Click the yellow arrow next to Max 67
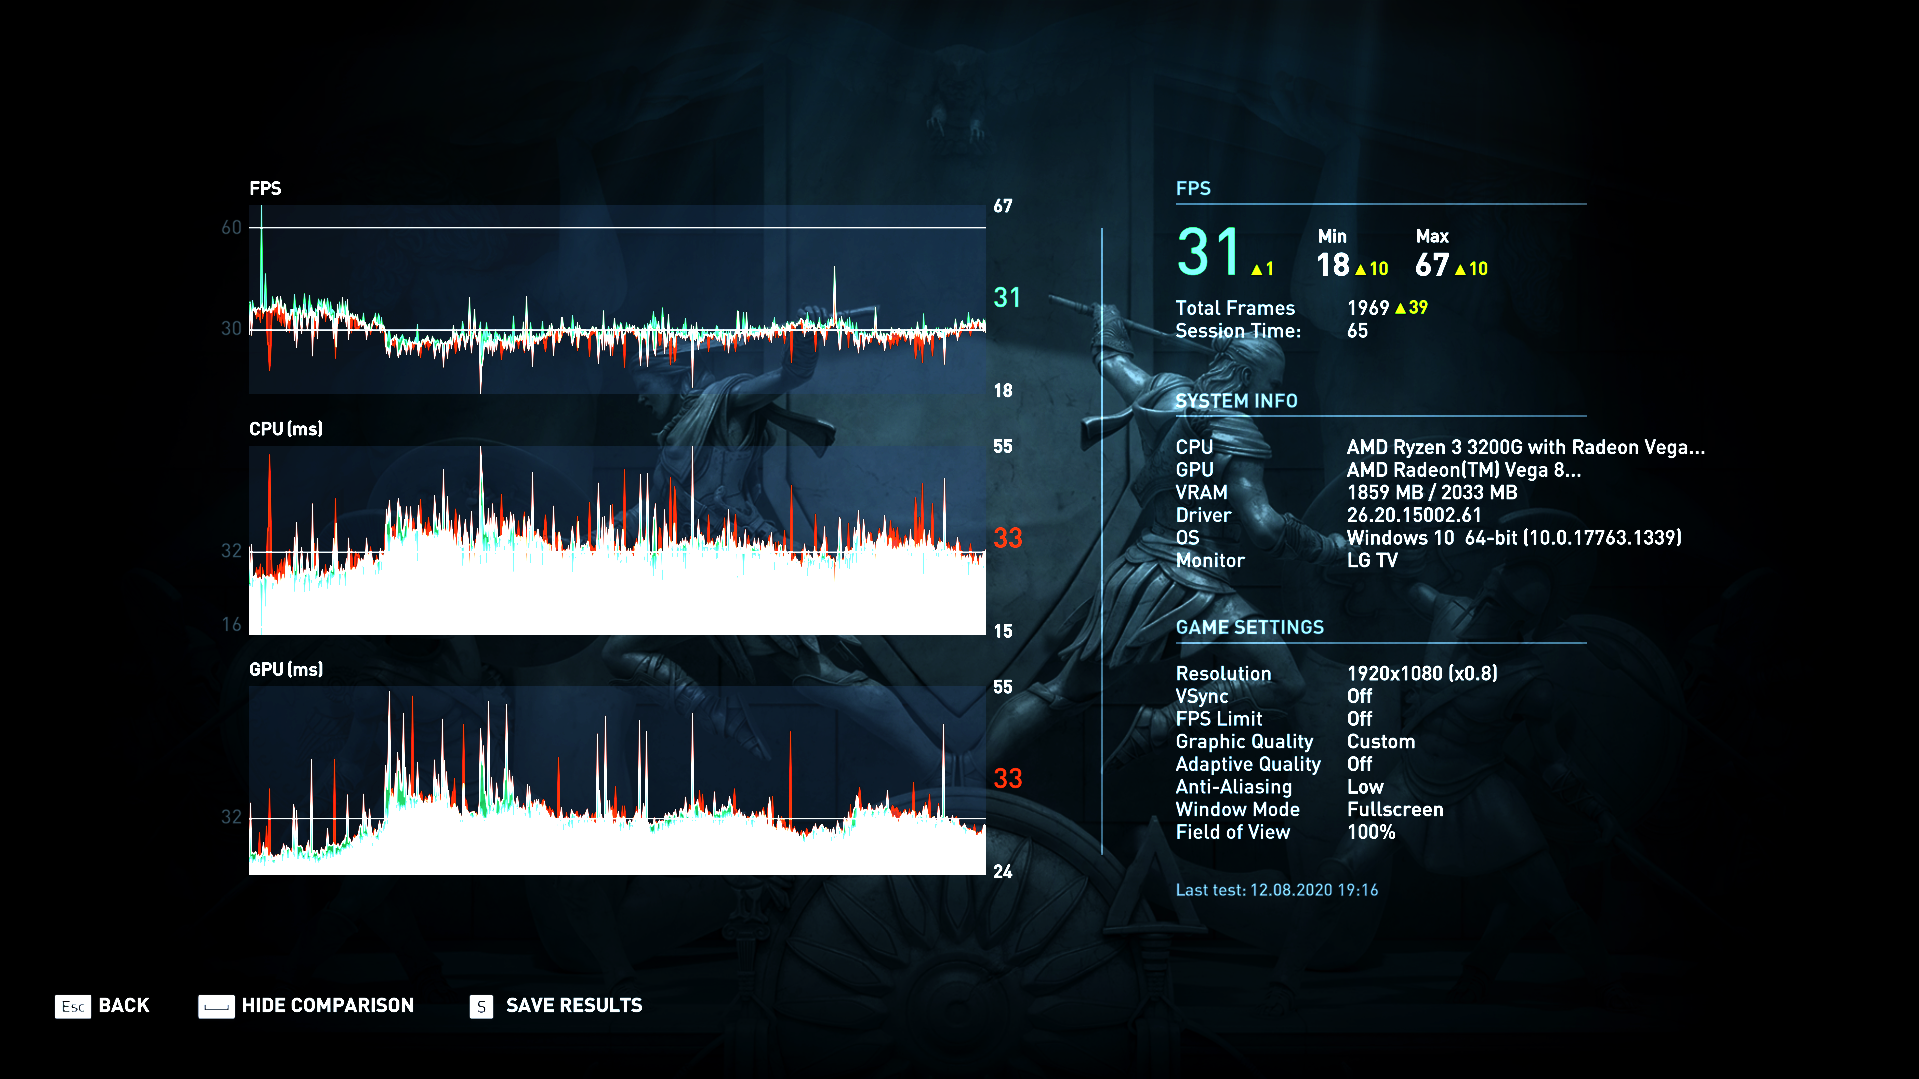This screenshot has width=1919, height=1079. 1460,269
